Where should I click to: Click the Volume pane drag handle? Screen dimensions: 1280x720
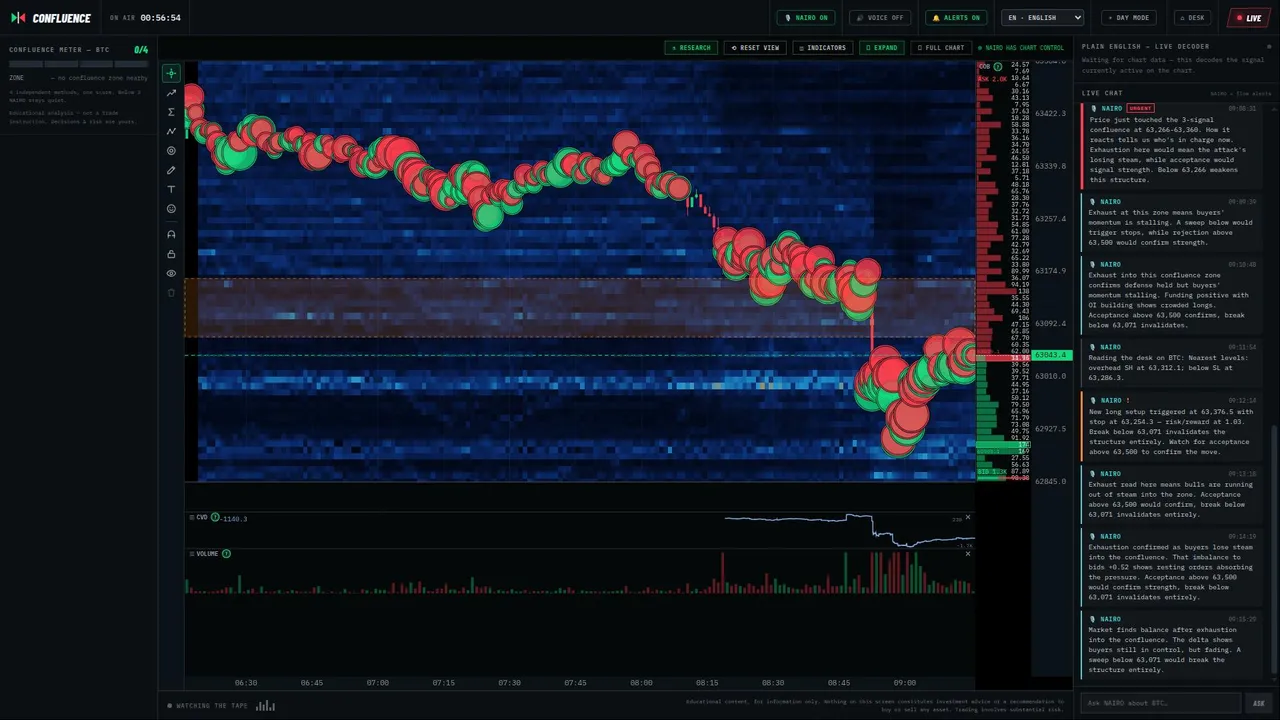click(191, 554)
